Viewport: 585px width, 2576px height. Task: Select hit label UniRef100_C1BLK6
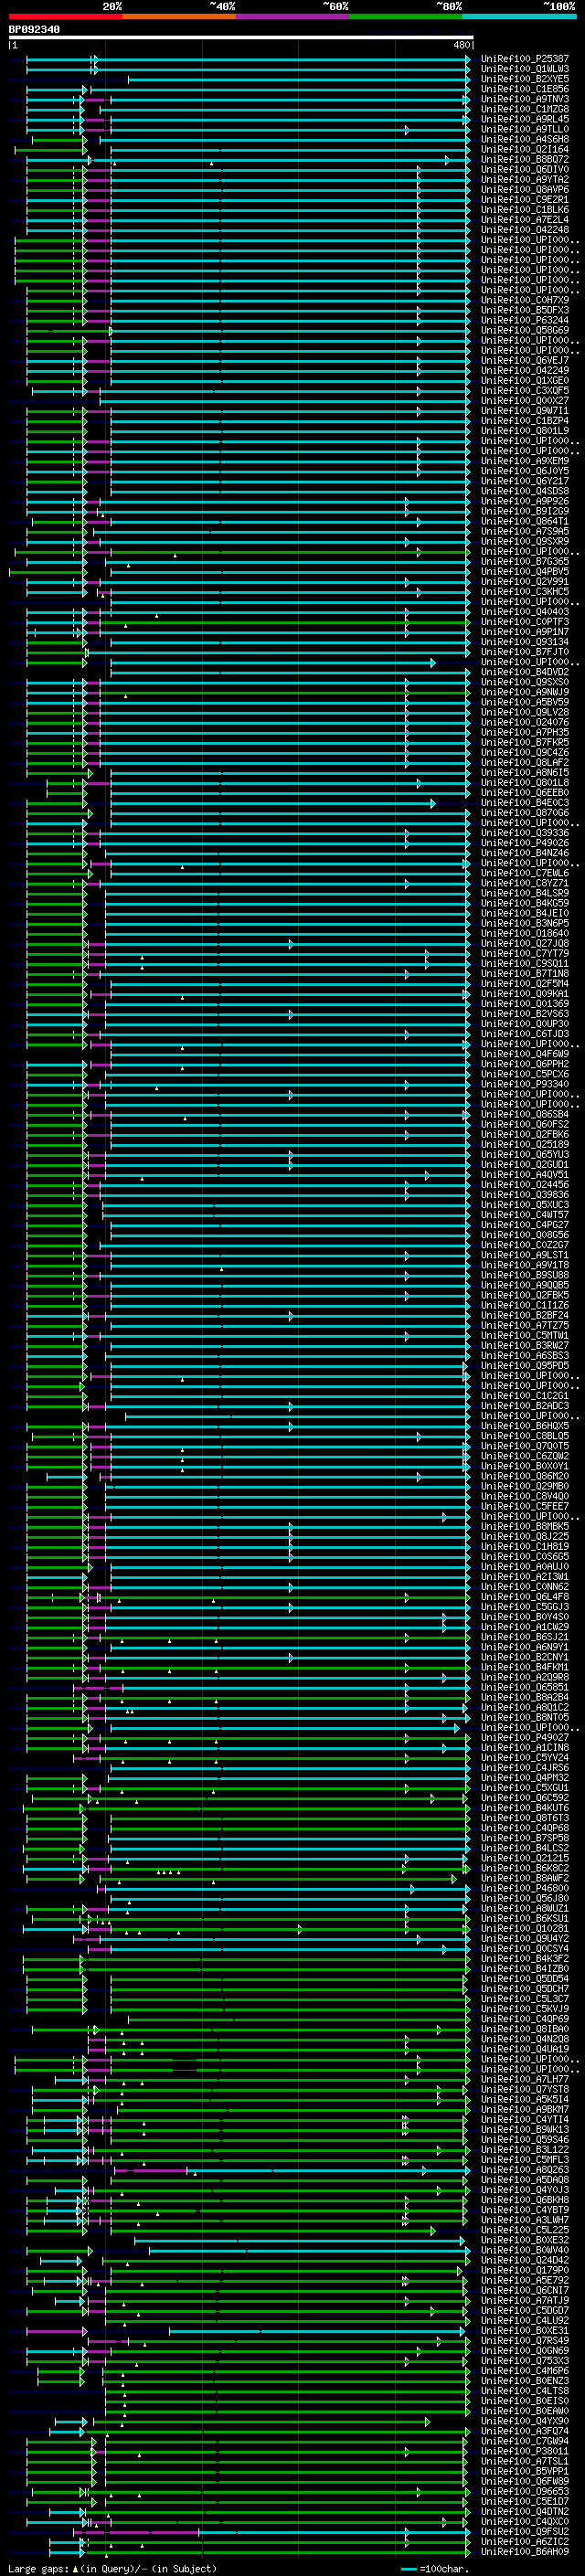[524, 210]
